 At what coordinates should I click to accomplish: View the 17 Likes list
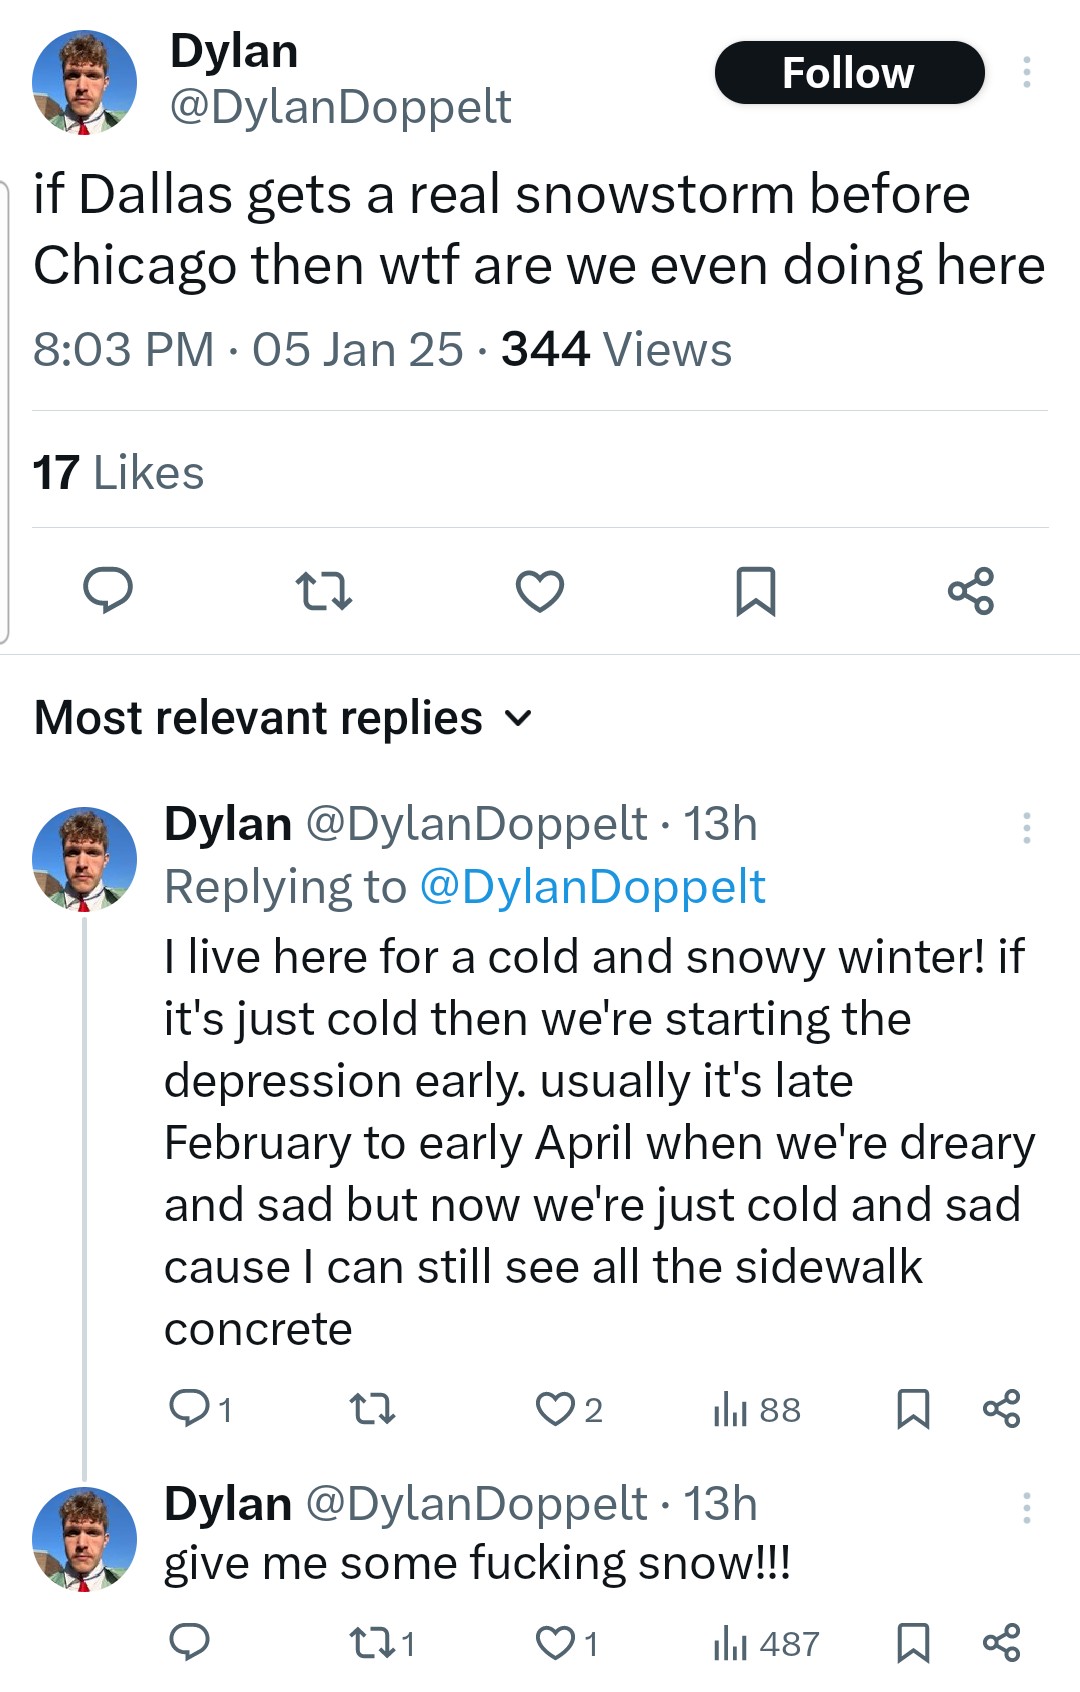[118, 472]
